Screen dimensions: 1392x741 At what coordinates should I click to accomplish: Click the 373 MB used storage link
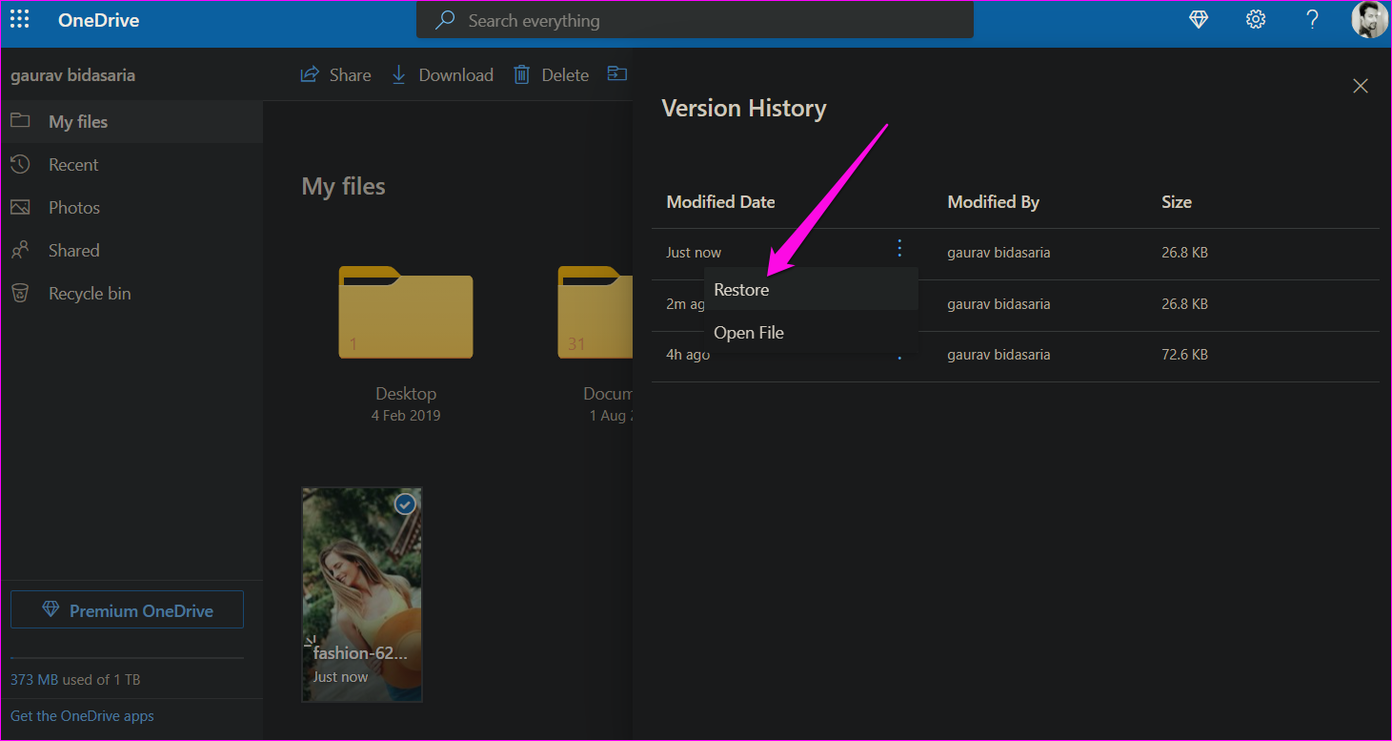click(75, 680)
